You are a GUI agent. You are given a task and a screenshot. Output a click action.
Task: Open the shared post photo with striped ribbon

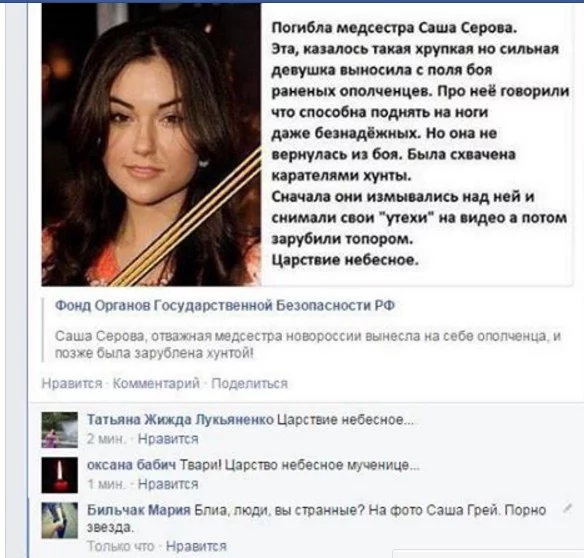tap(151, 145)
